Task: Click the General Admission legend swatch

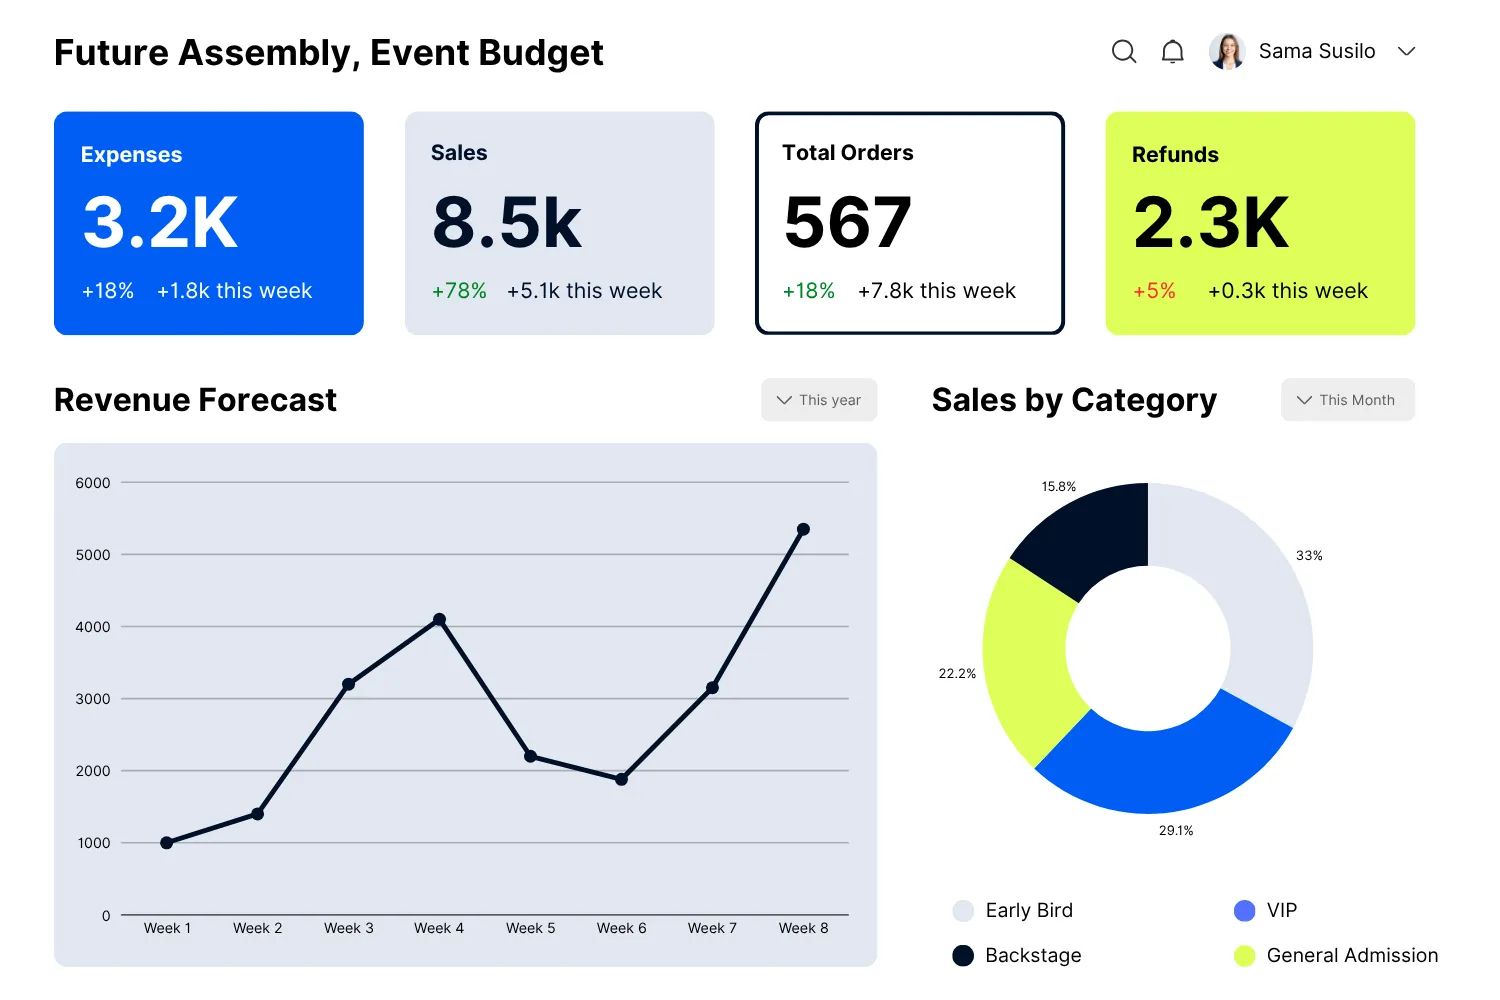Action: click(x=1244, y=955)
